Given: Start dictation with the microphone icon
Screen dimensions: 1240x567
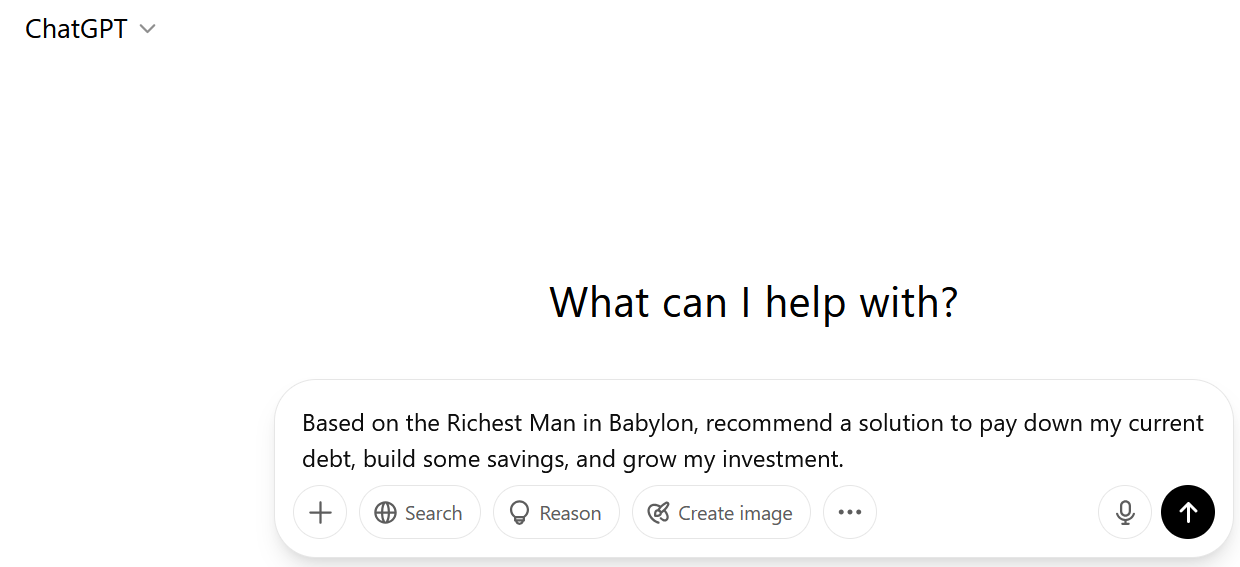Looking at the screenshot, I should tap(1125, 513).
